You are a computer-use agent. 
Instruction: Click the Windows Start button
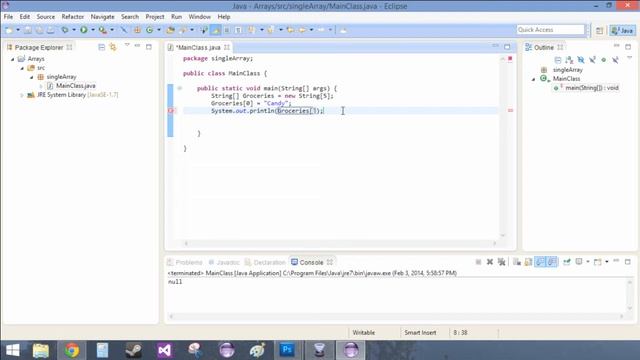pos(13,350)
